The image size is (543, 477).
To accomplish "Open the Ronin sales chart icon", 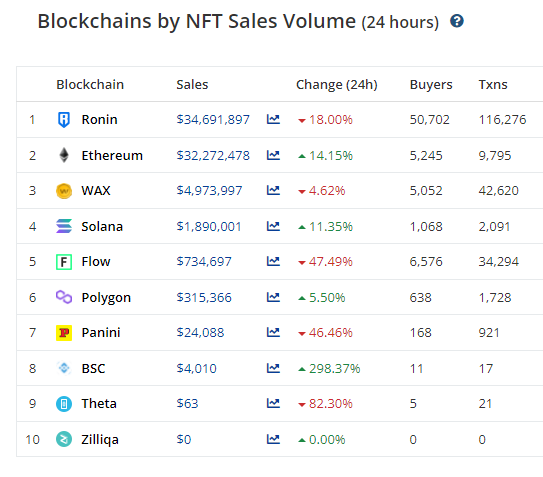I will point(273,120).
